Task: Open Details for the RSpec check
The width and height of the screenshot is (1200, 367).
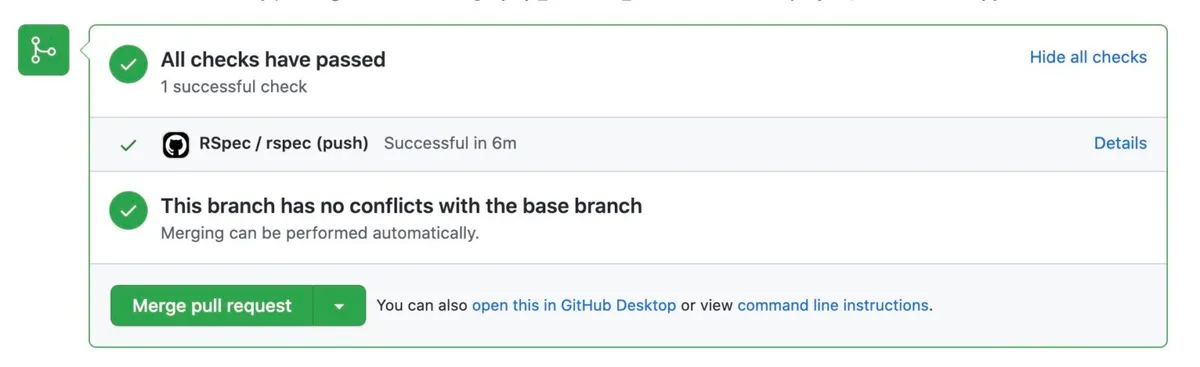Action: (x=1120, y=143)
